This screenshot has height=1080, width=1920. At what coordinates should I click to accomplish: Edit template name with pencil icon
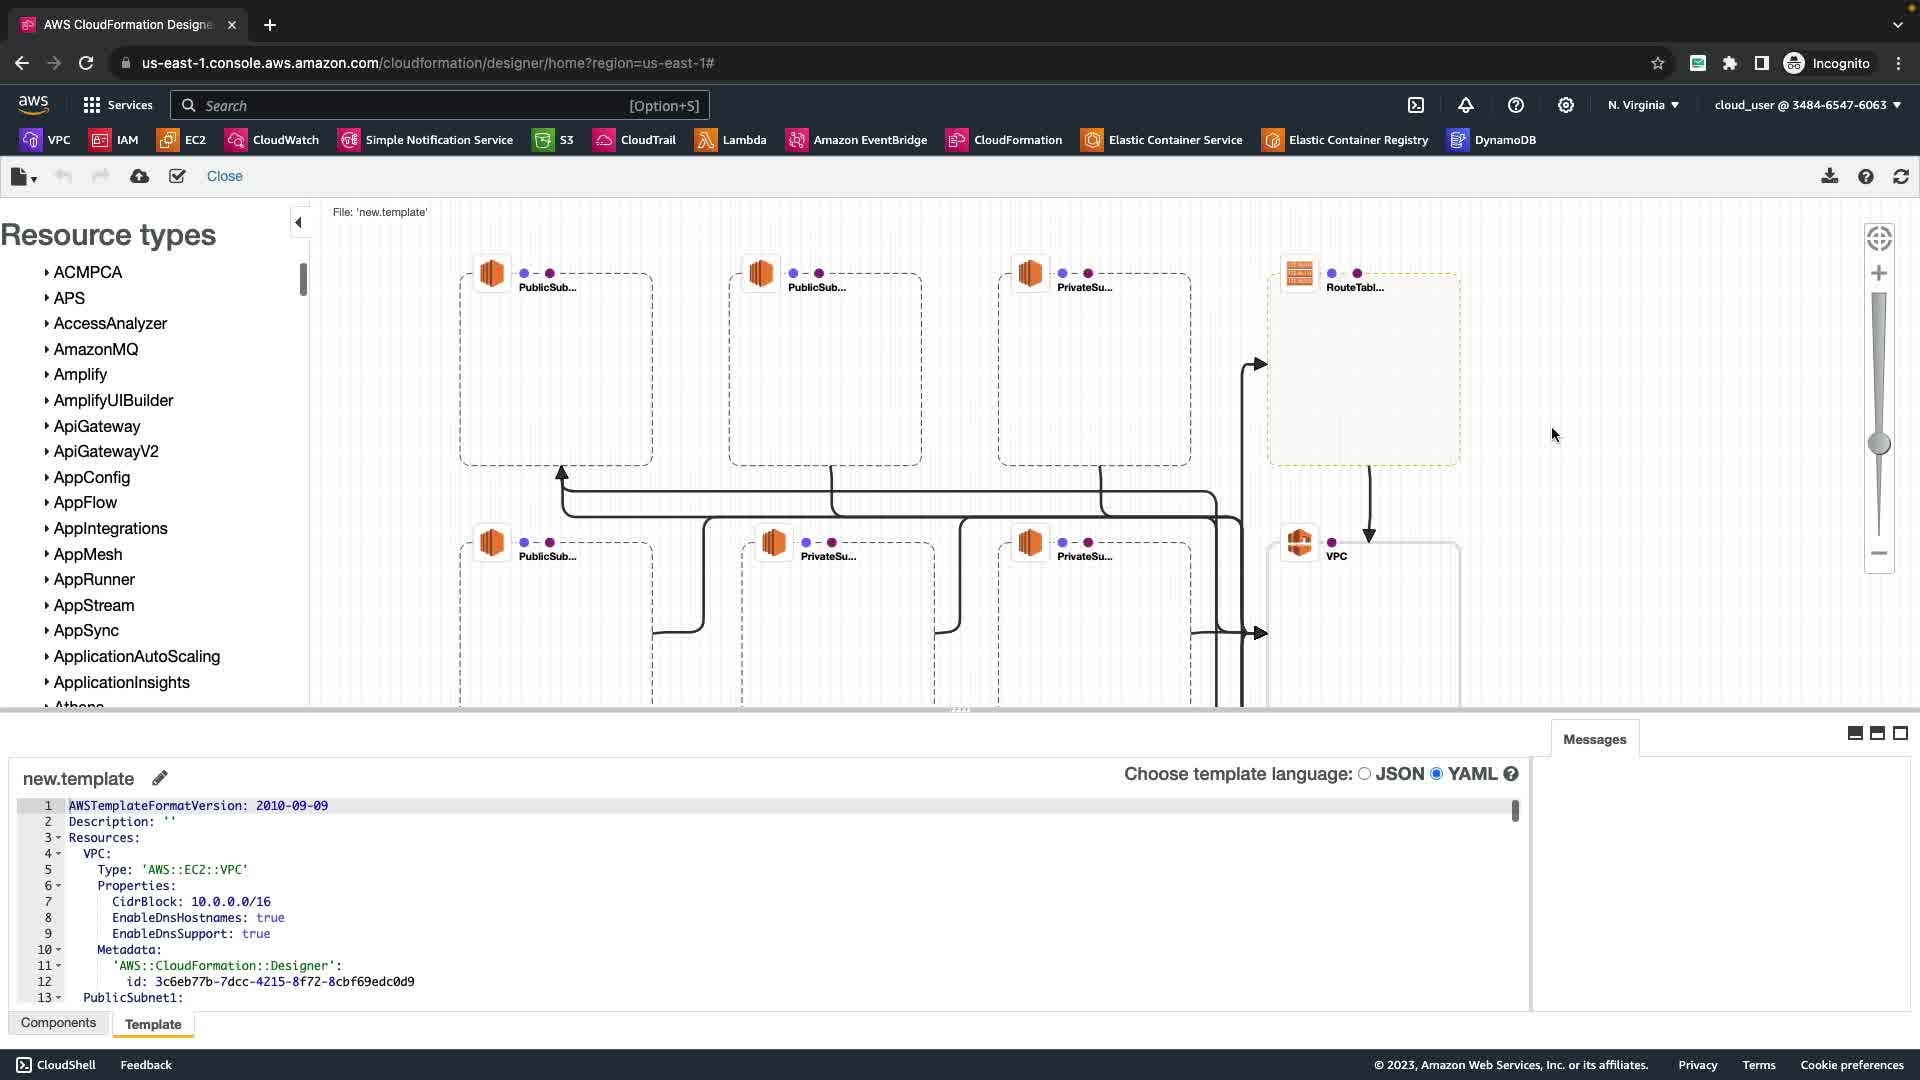160,778
